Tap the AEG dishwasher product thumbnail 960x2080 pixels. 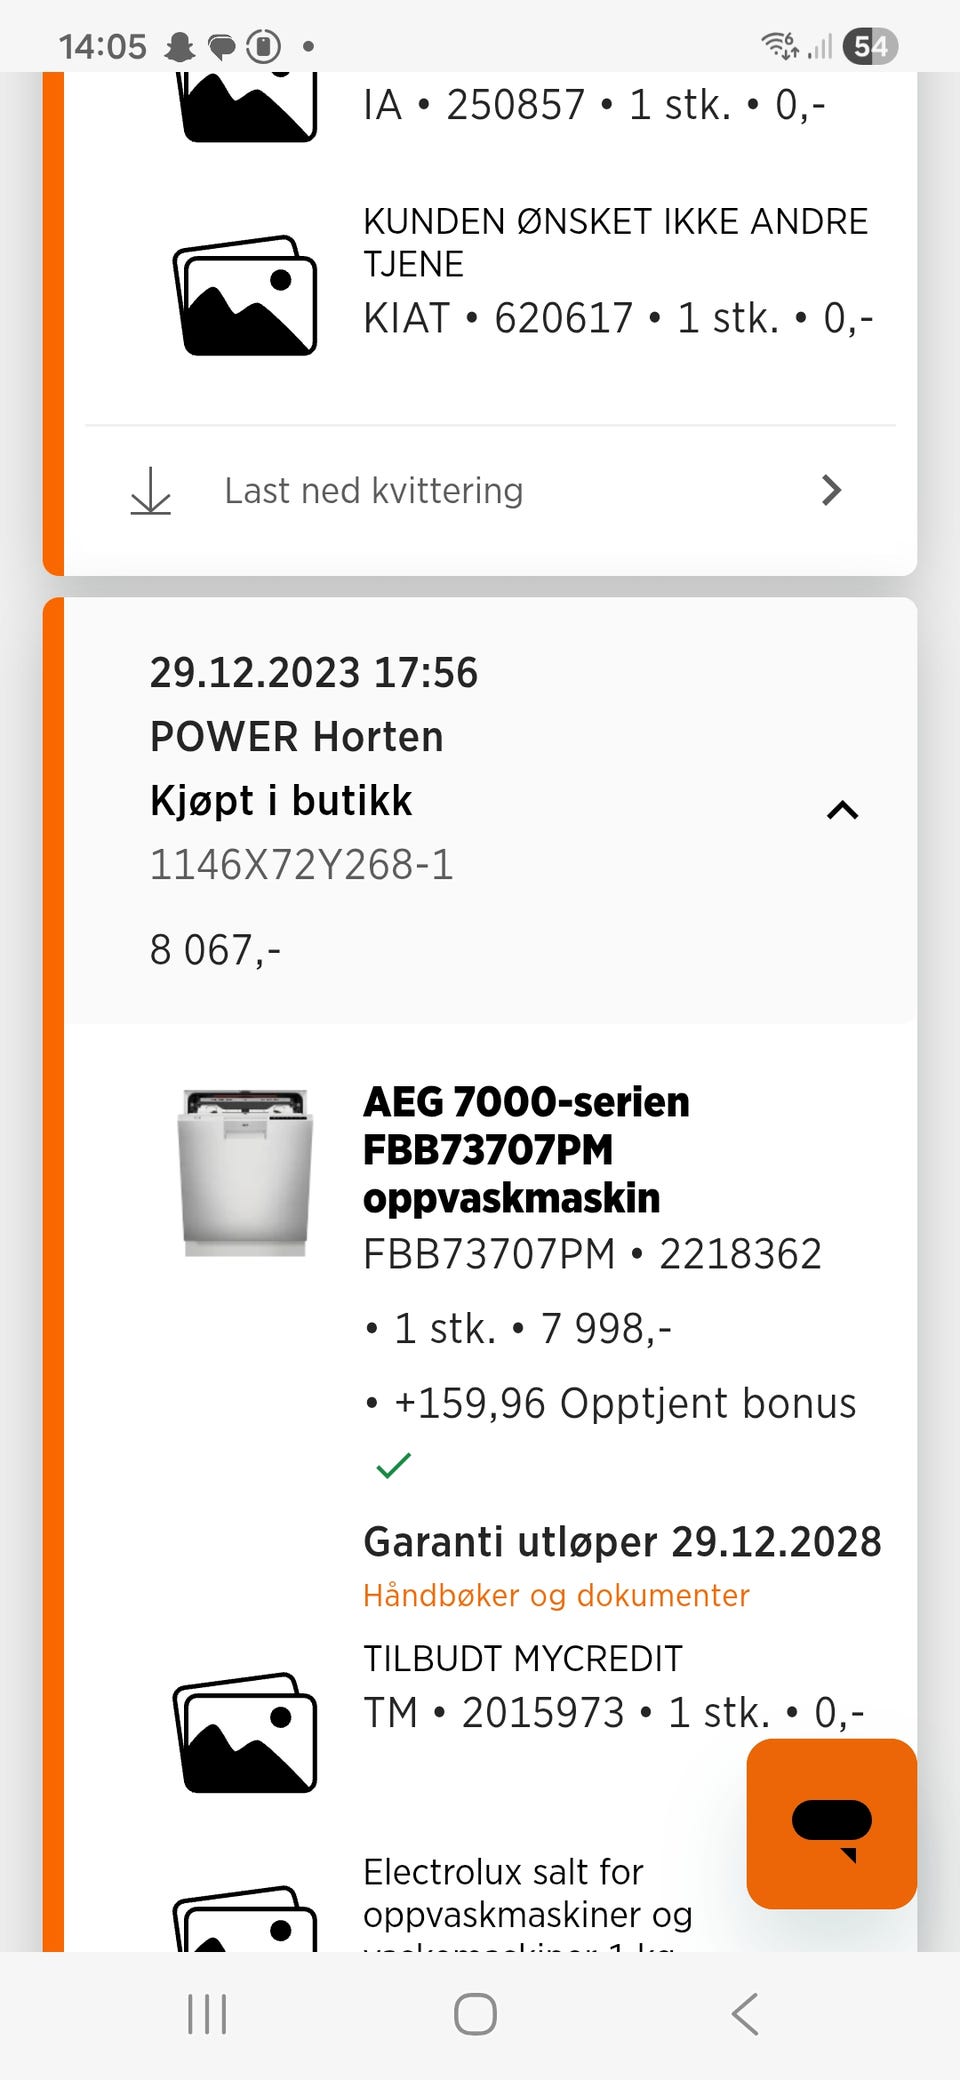(245, 1172)
